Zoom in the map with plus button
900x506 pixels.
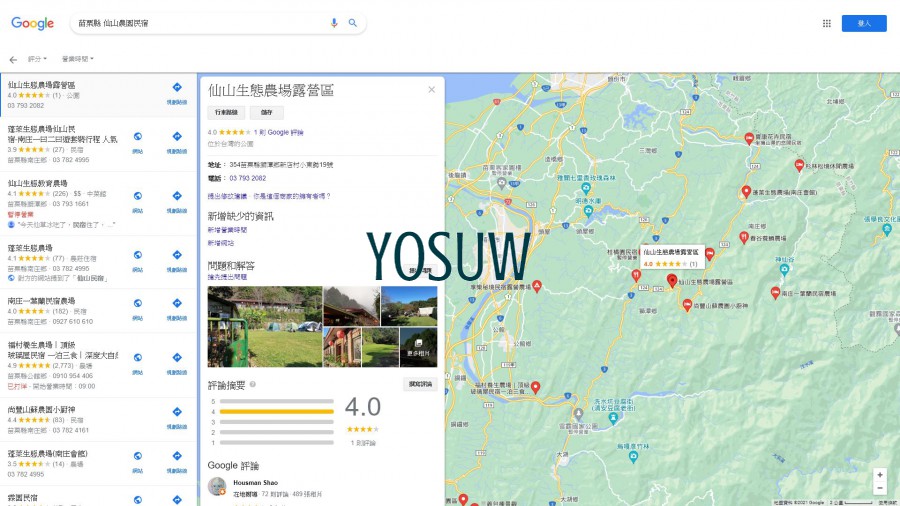tap(880, 475)
